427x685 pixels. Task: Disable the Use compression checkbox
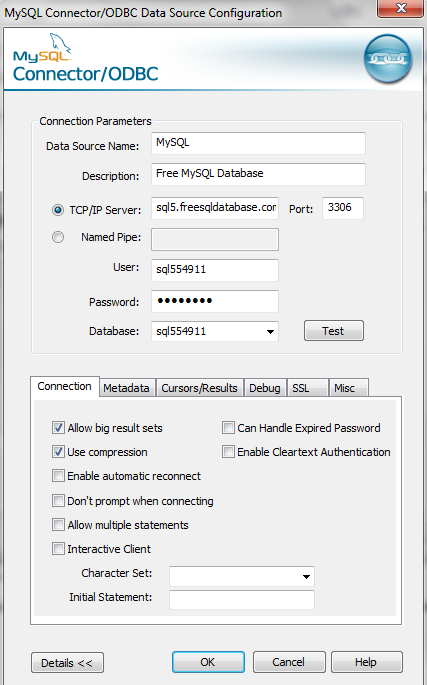[58, 452]
